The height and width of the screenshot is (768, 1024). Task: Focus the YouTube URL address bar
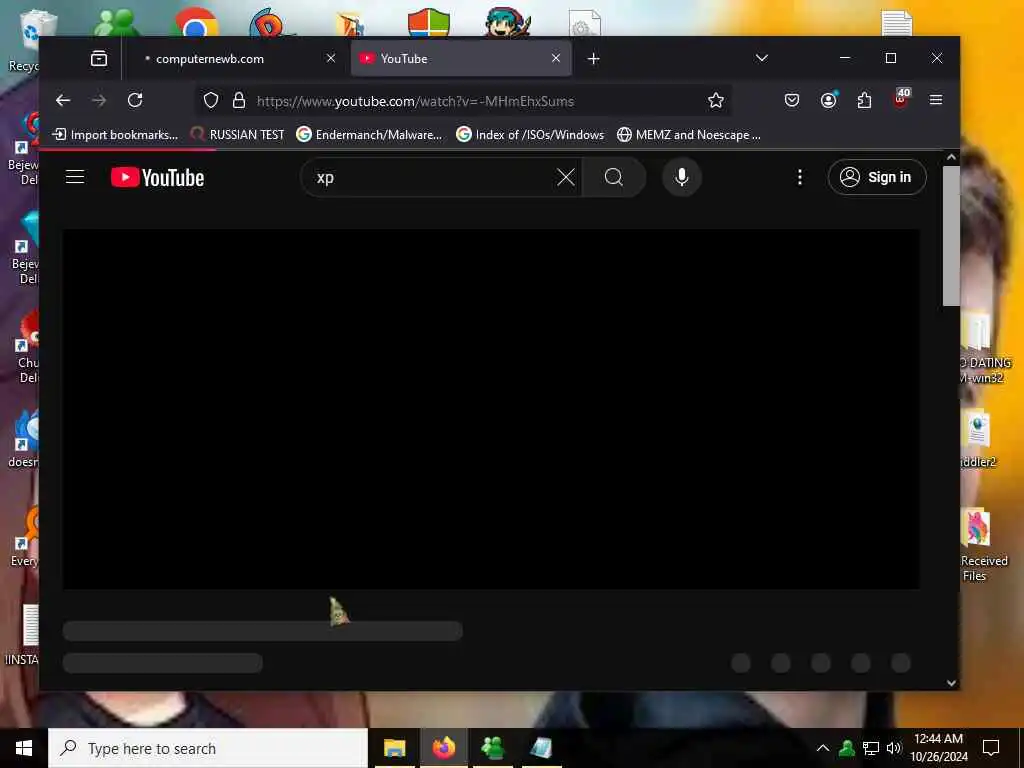[462, 101]
